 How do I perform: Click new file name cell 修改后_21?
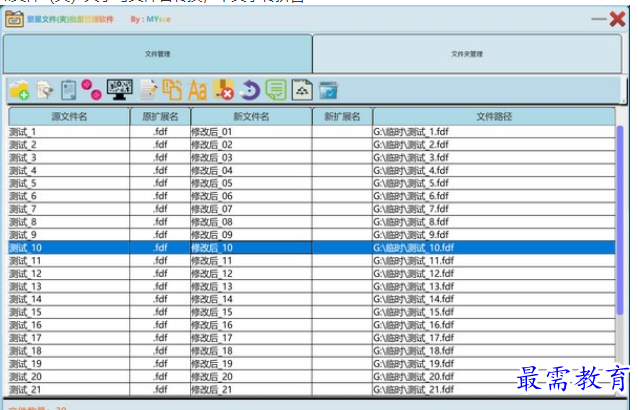pos(251,390)
